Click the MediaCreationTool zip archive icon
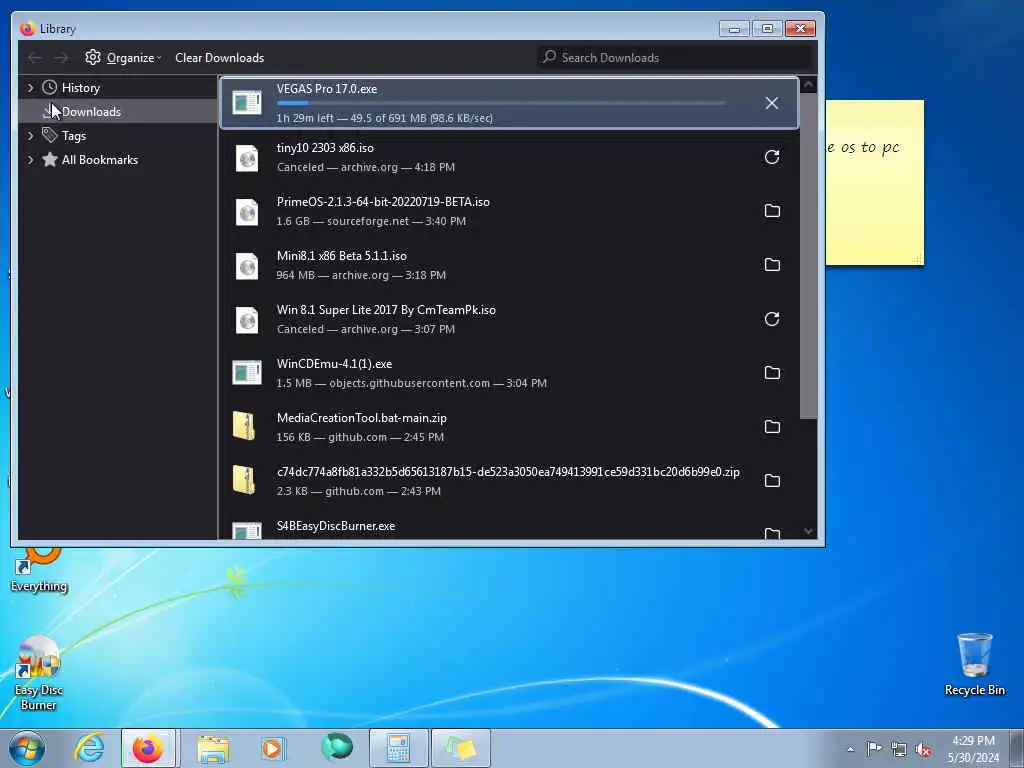 (244, 426)
